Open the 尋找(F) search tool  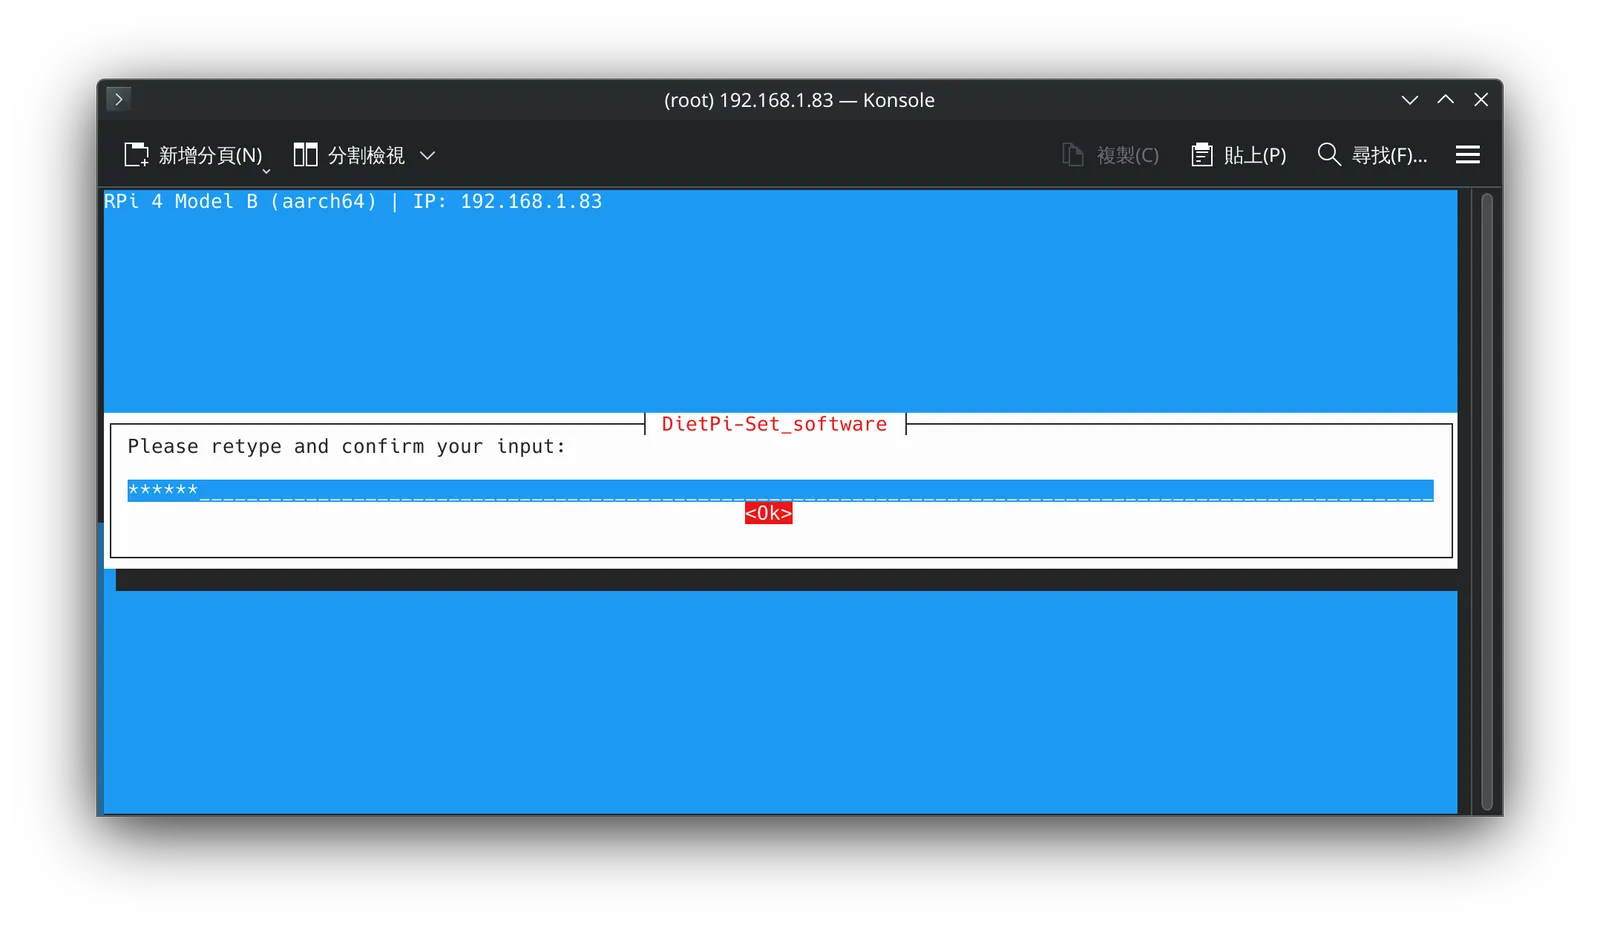coord(1372,155)
